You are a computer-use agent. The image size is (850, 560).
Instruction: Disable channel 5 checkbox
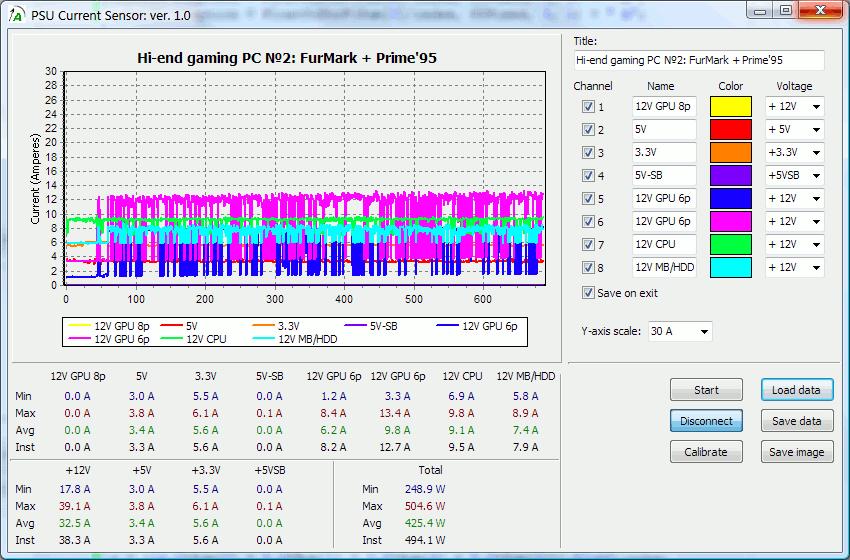click(x=588, y=198)
